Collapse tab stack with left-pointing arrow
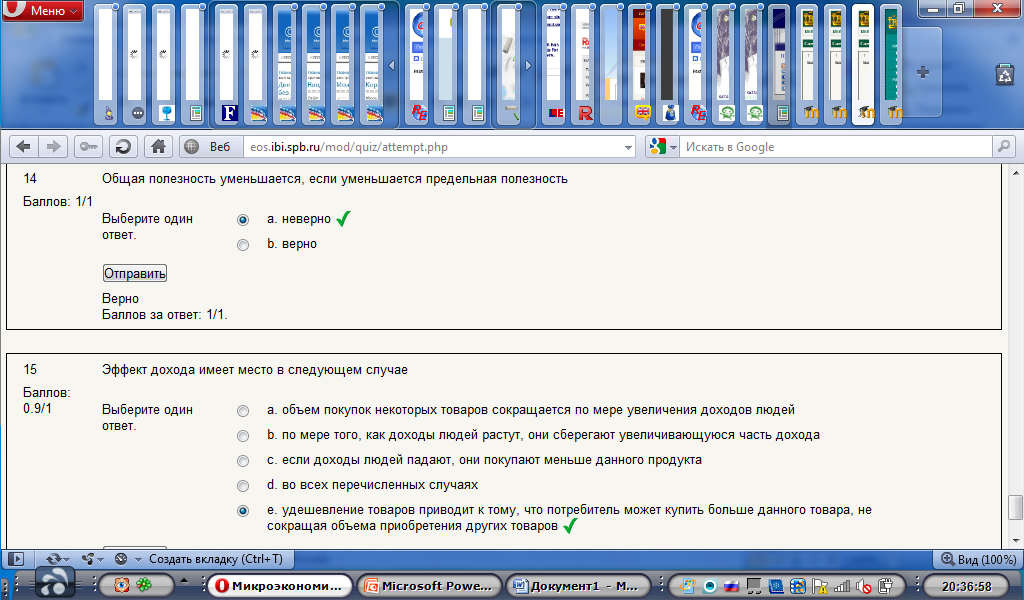The height and width of the screenshot is (600, 1024). point(392,65)
